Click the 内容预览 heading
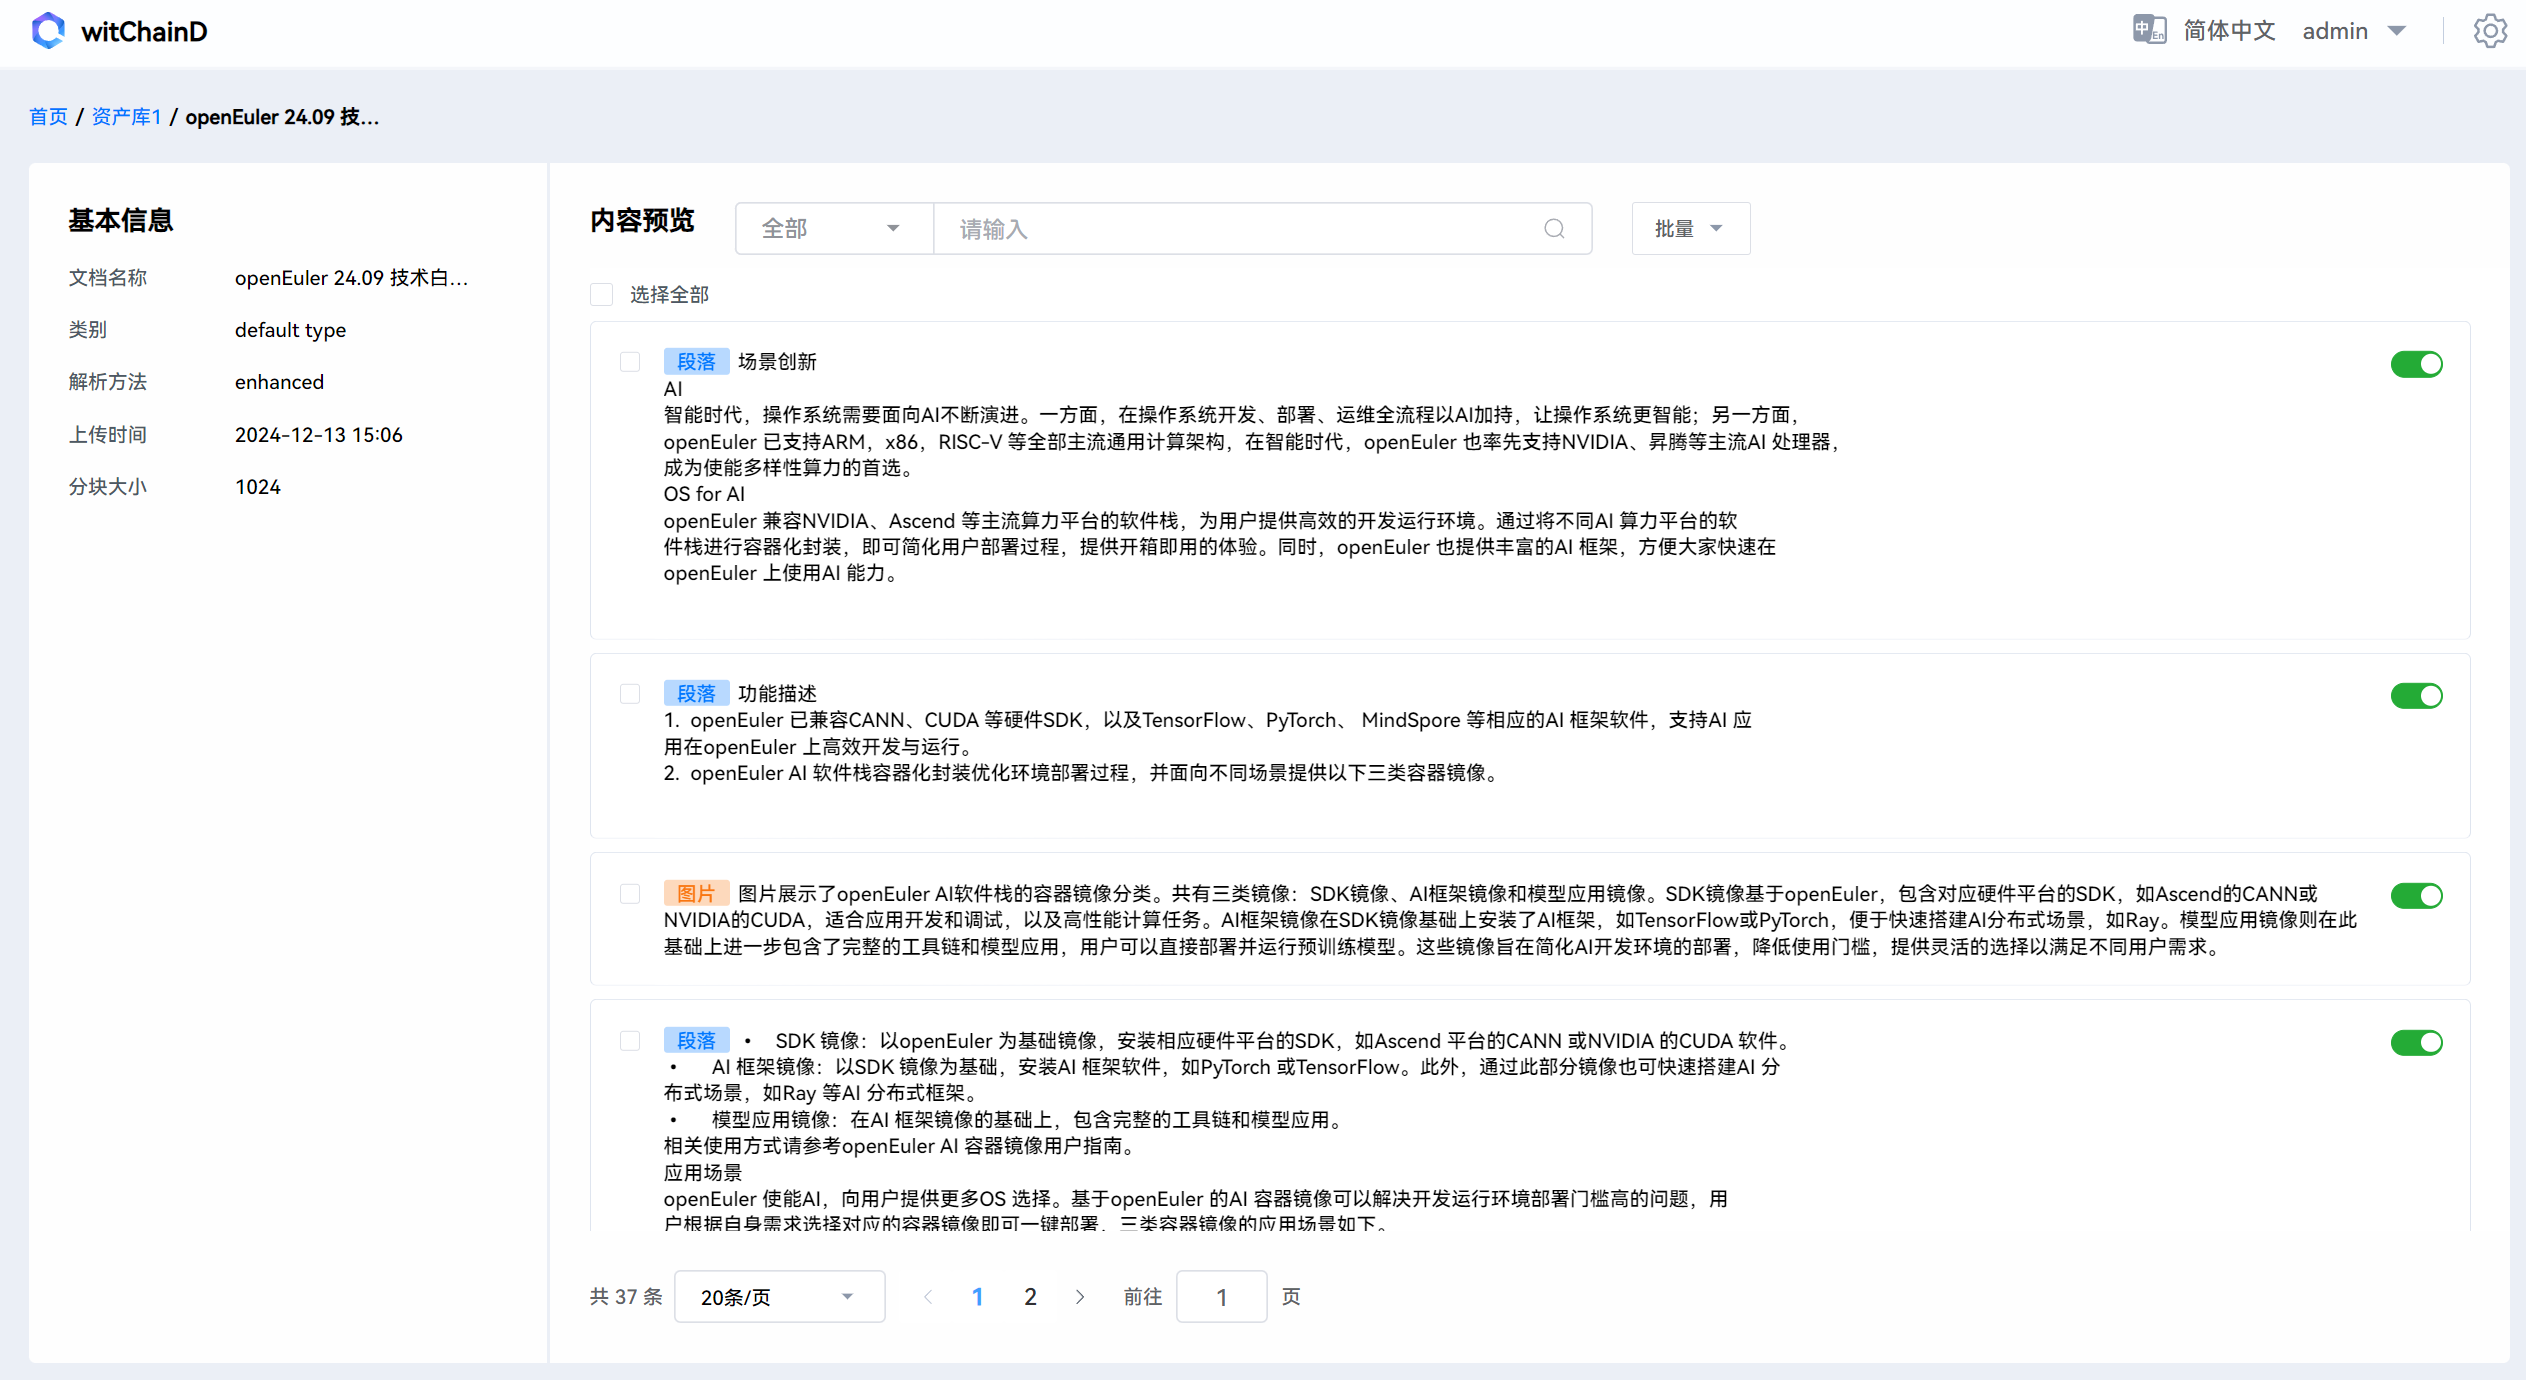The image size is (2526, 1380). pos(642,220)
